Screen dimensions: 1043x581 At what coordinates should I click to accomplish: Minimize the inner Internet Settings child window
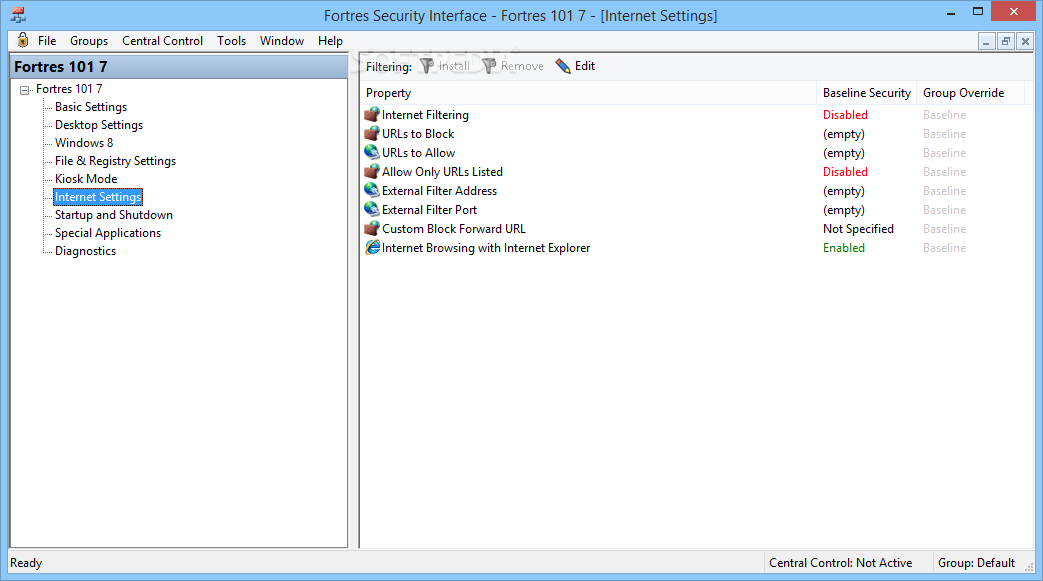click(x=986, y=41)
